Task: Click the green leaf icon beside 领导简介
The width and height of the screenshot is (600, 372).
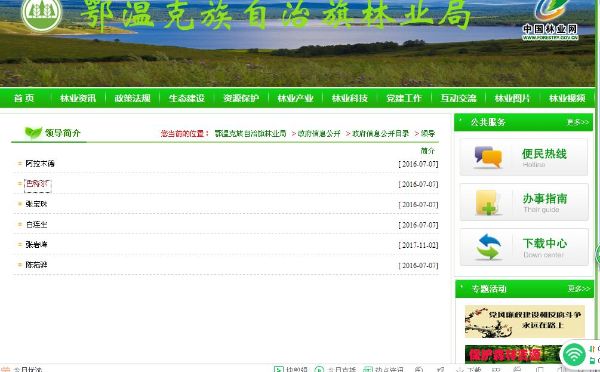Action: pos(33,133)
